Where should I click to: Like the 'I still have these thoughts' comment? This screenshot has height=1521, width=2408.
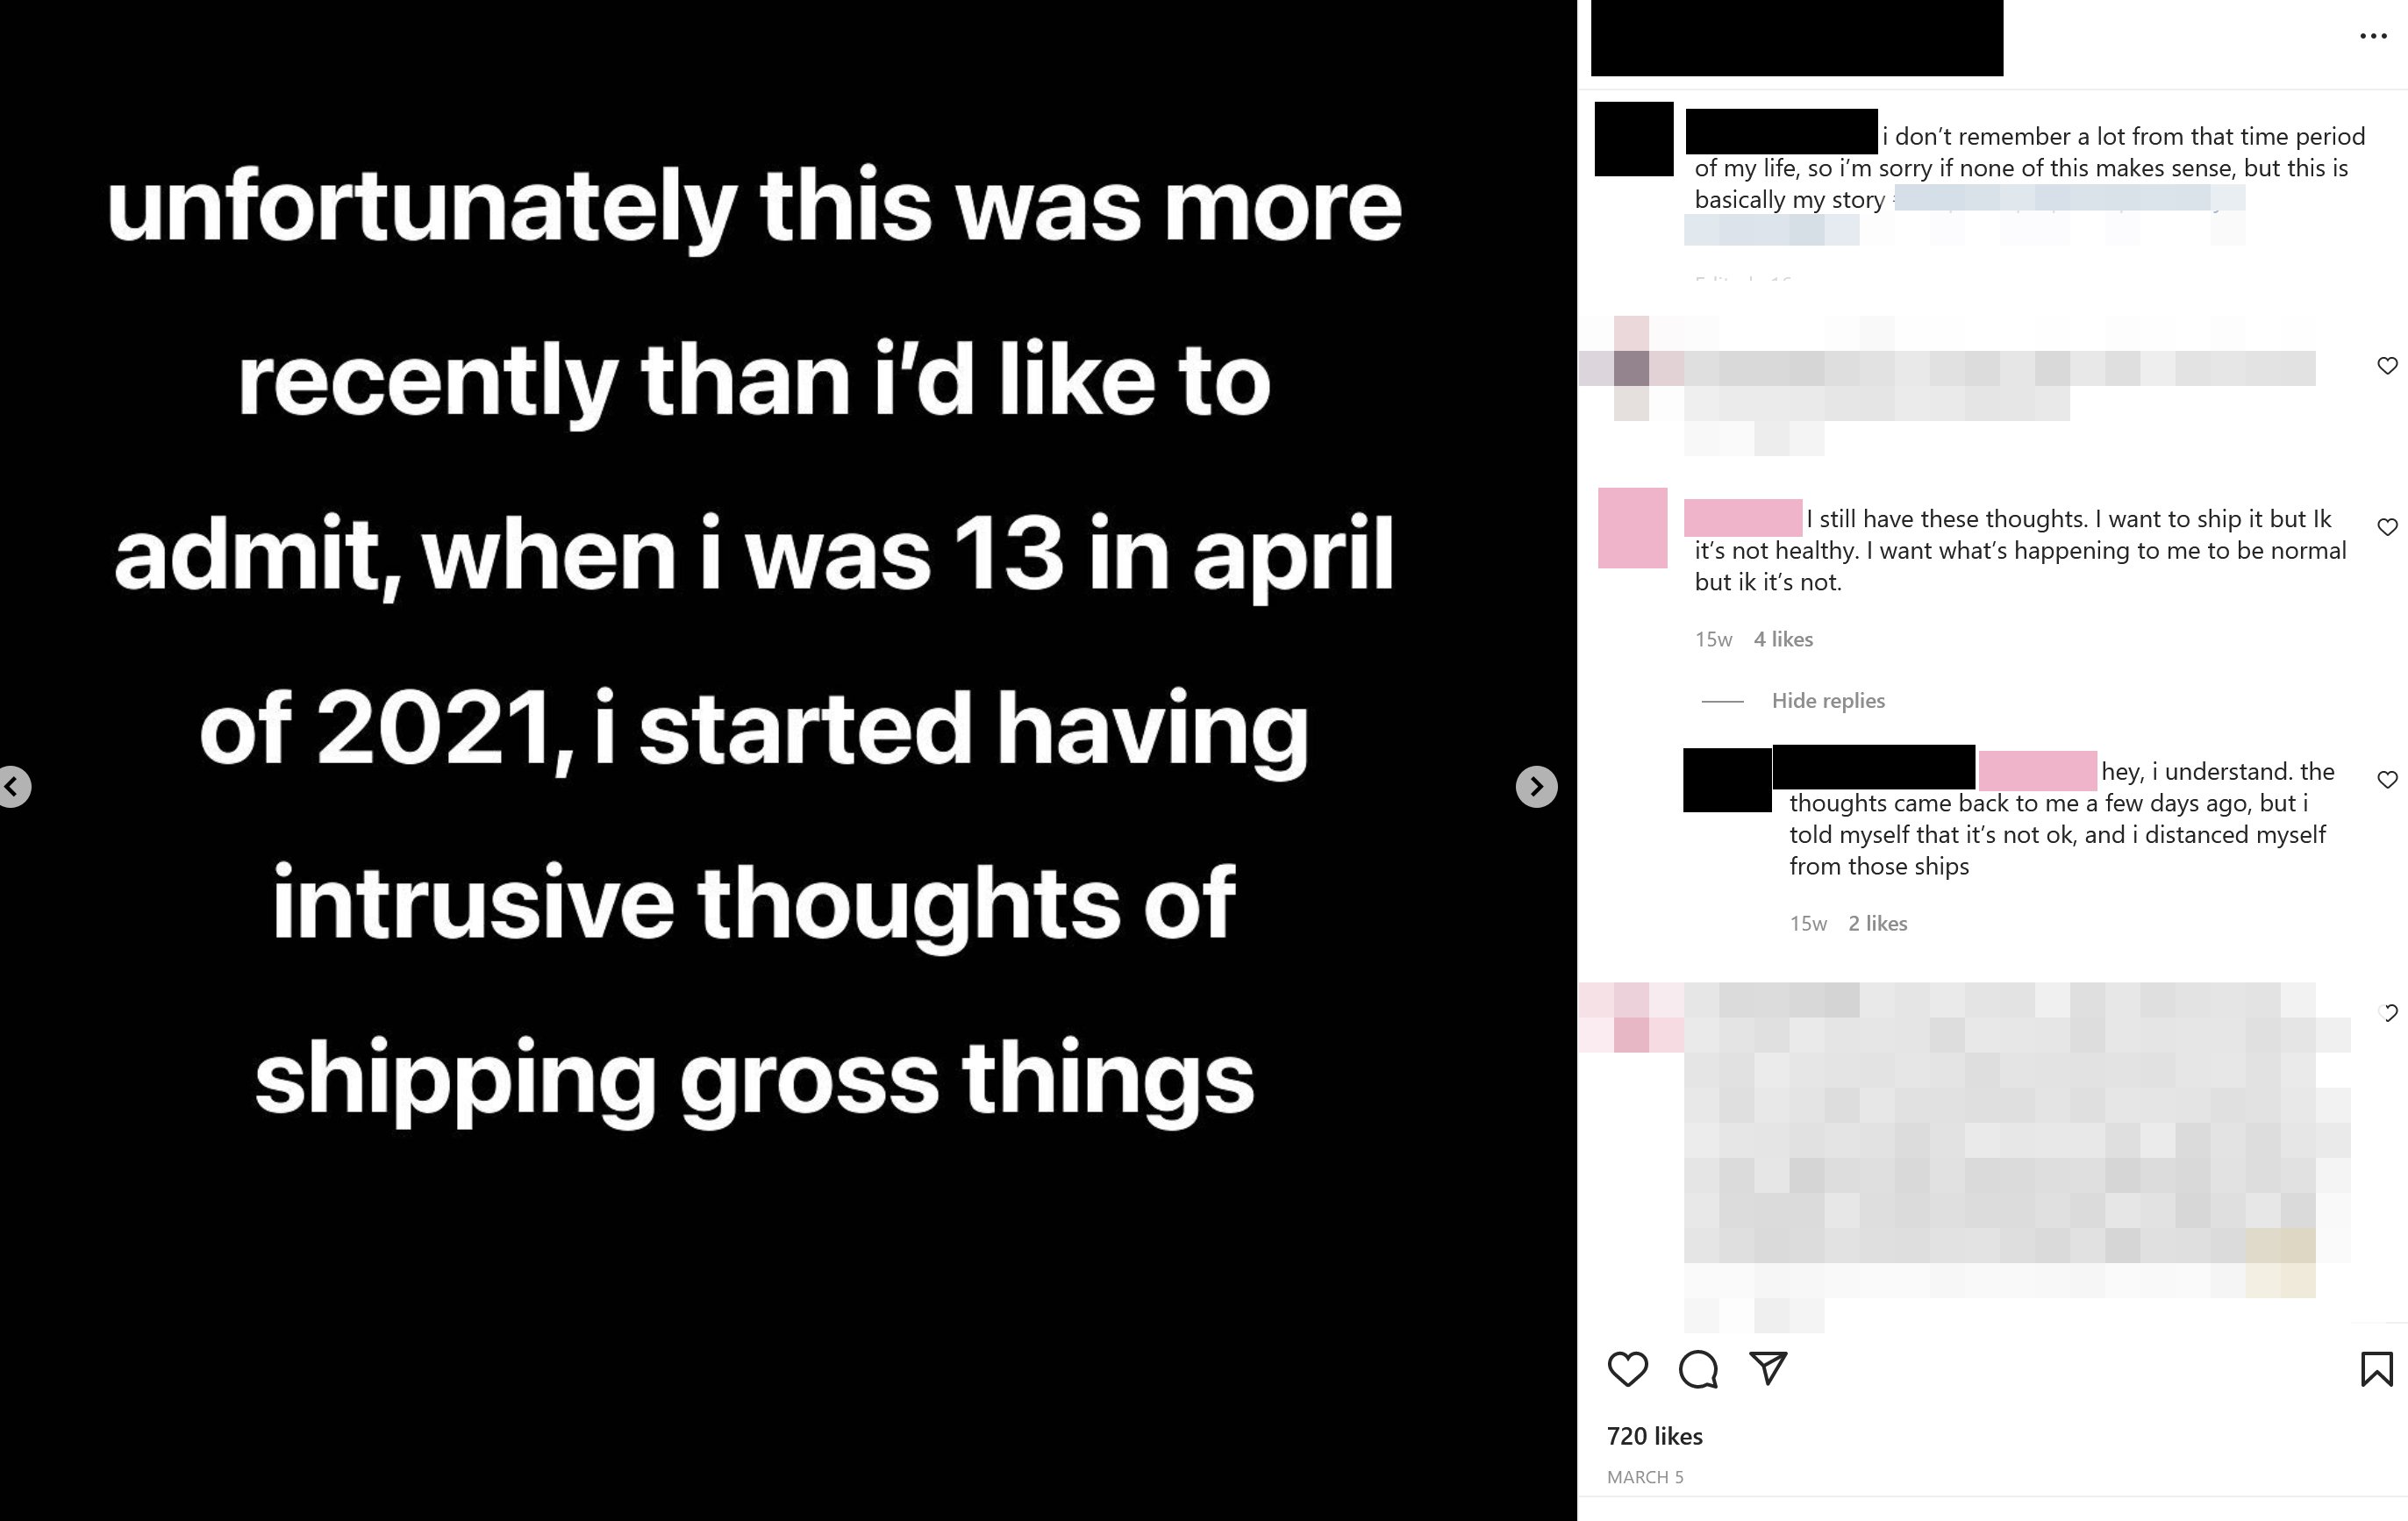pos(2387,527)
